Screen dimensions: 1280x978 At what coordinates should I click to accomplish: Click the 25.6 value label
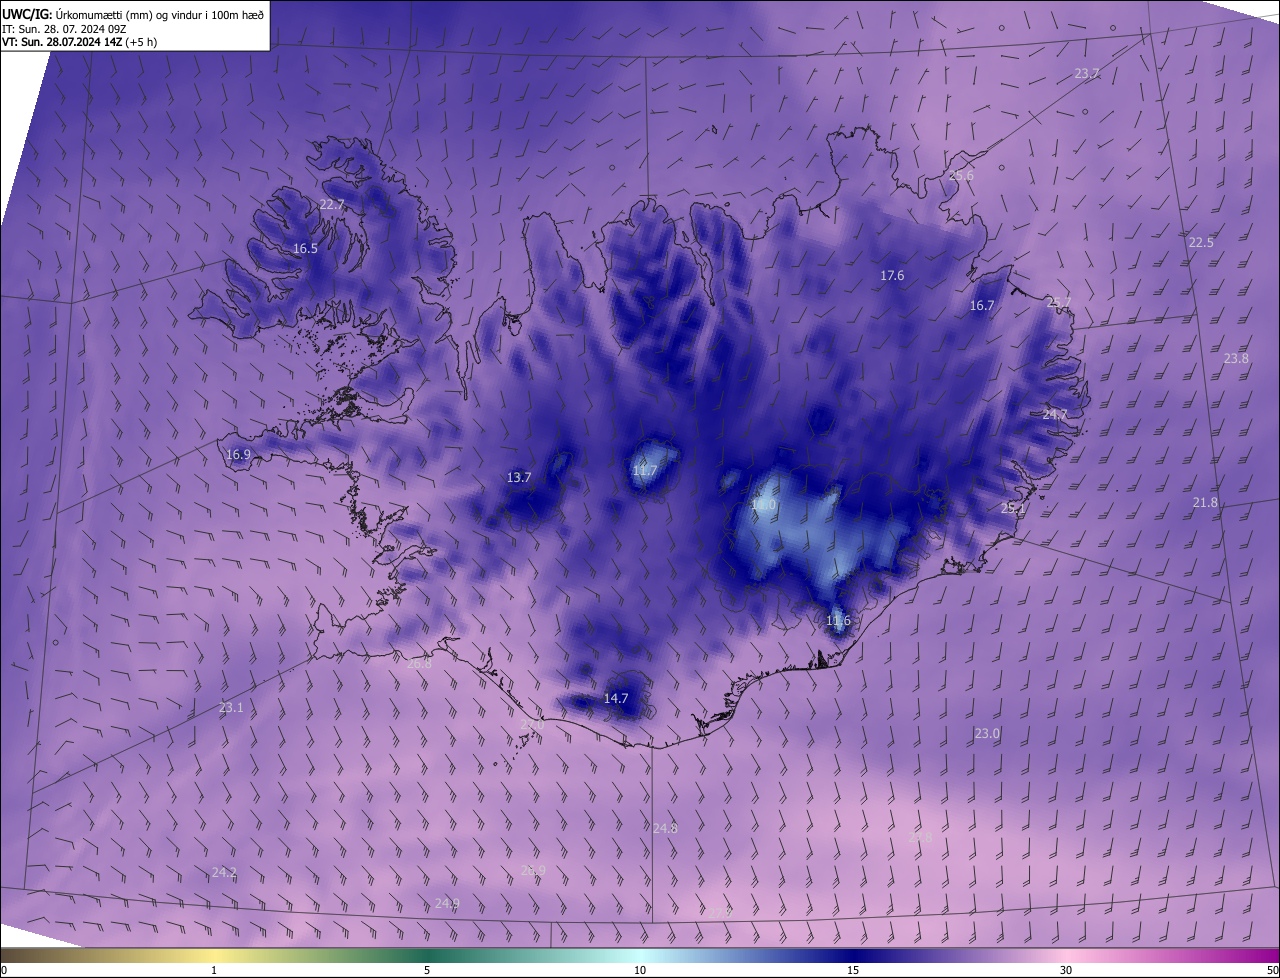point(961,175)
